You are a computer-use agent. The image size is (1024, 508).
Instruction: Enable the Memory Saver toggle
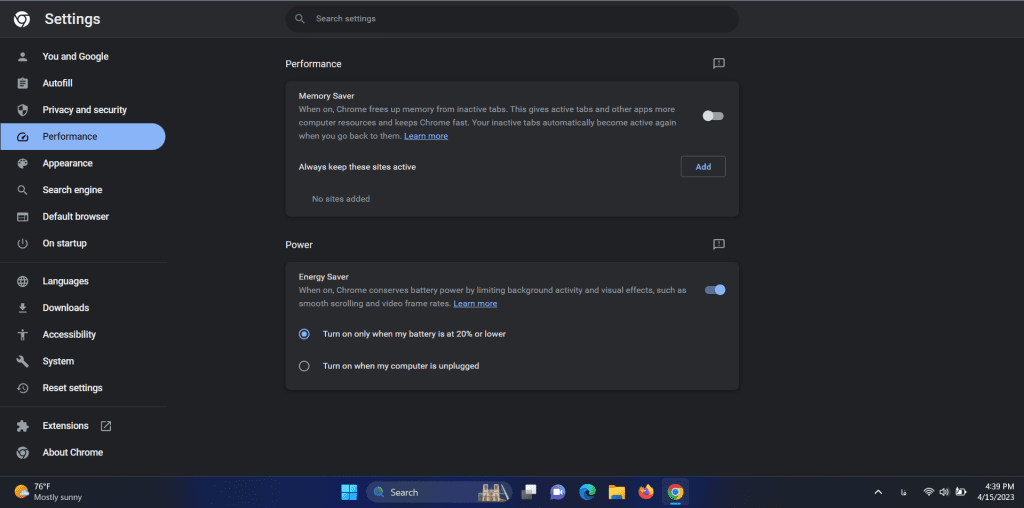(x=713, y=116)
